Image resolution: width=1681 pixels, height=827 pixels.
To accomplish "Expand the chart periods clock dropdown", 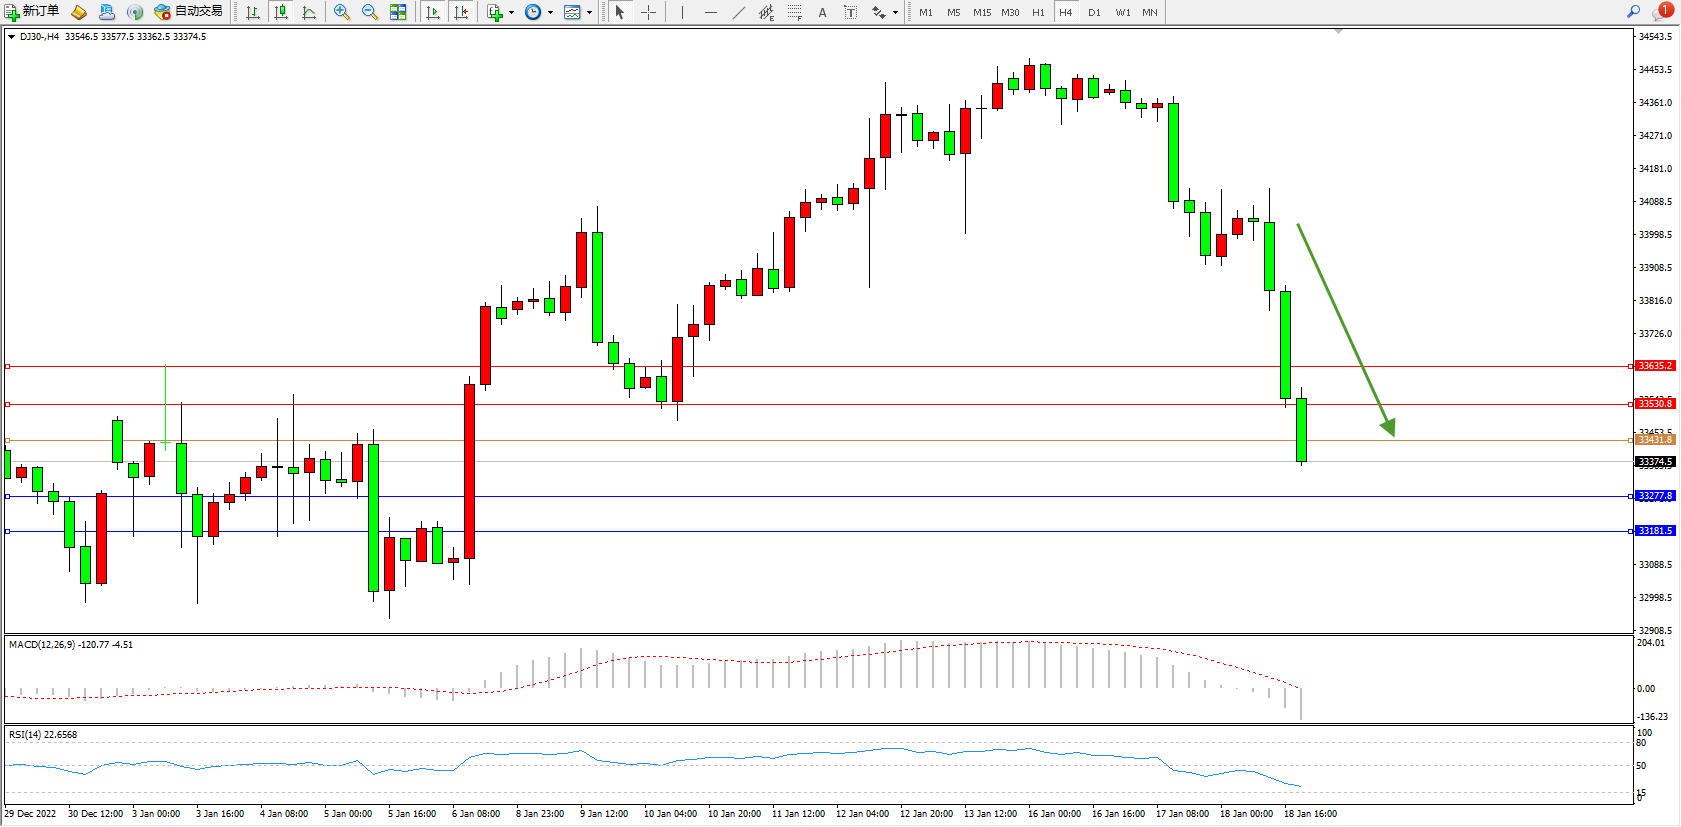I will 550,13.
